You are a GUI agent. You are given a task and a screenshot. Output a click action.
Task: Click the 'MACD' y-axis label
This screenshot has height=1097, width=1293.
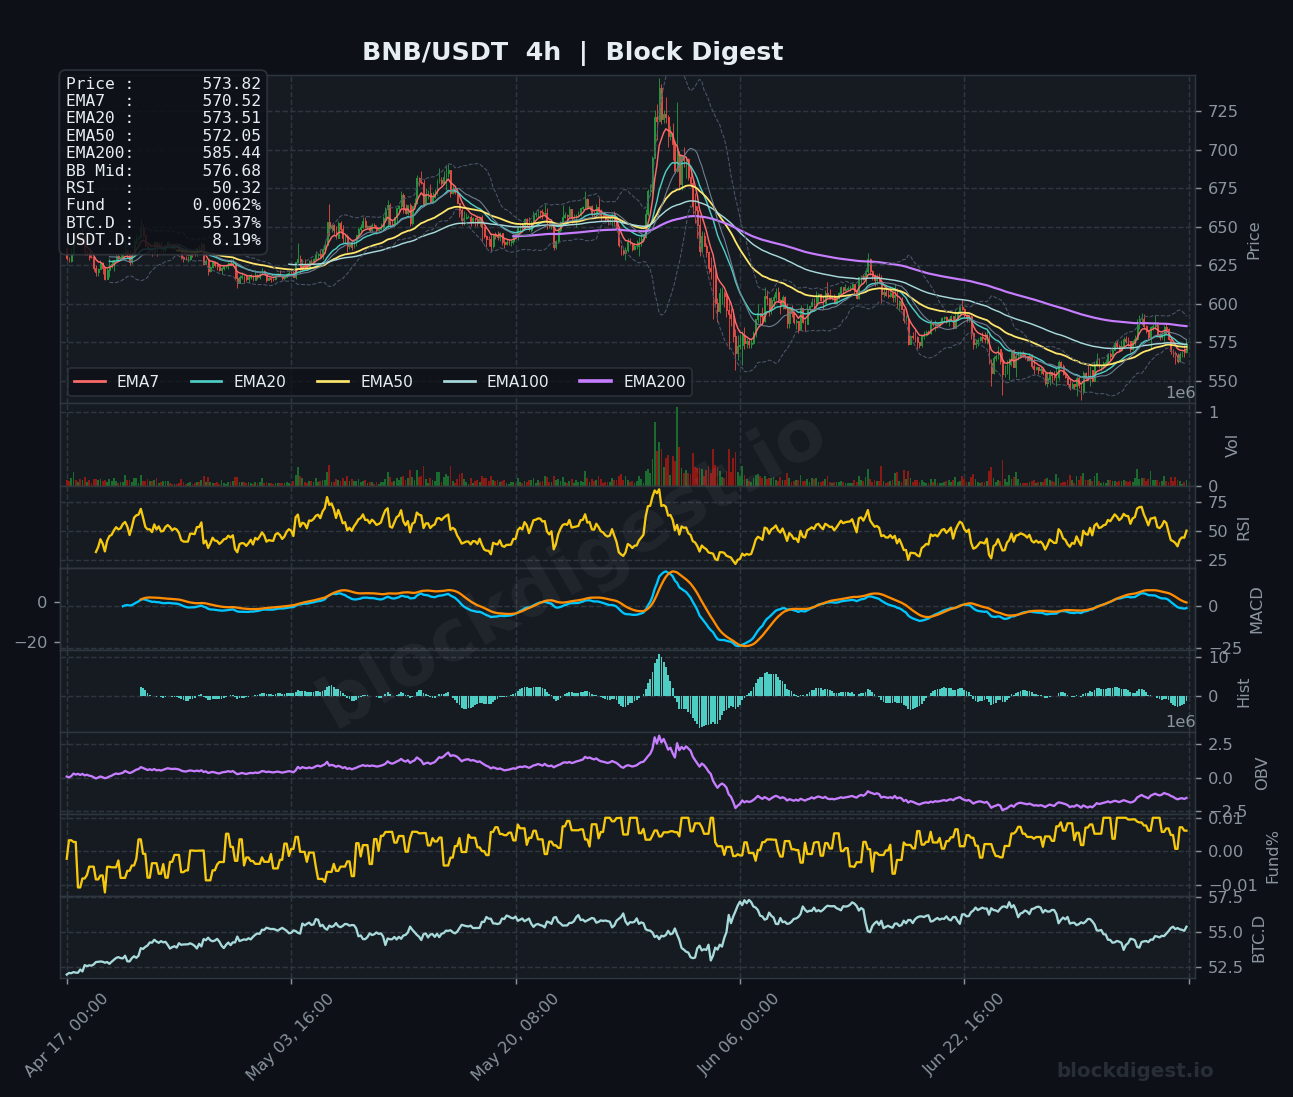pos(1257,610)
